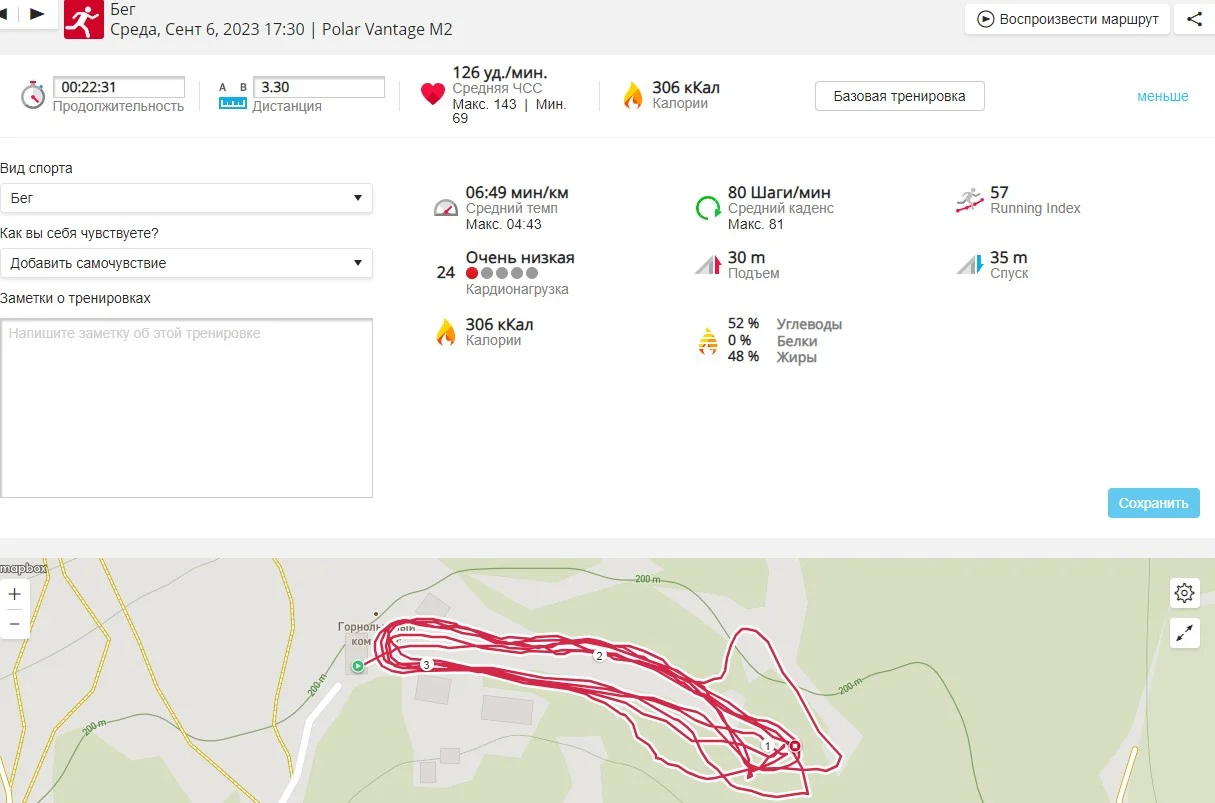Click the lower calories flame icon
This screenshot has width=1215, height=803.
pyautogui.click(x=446, y=332)
